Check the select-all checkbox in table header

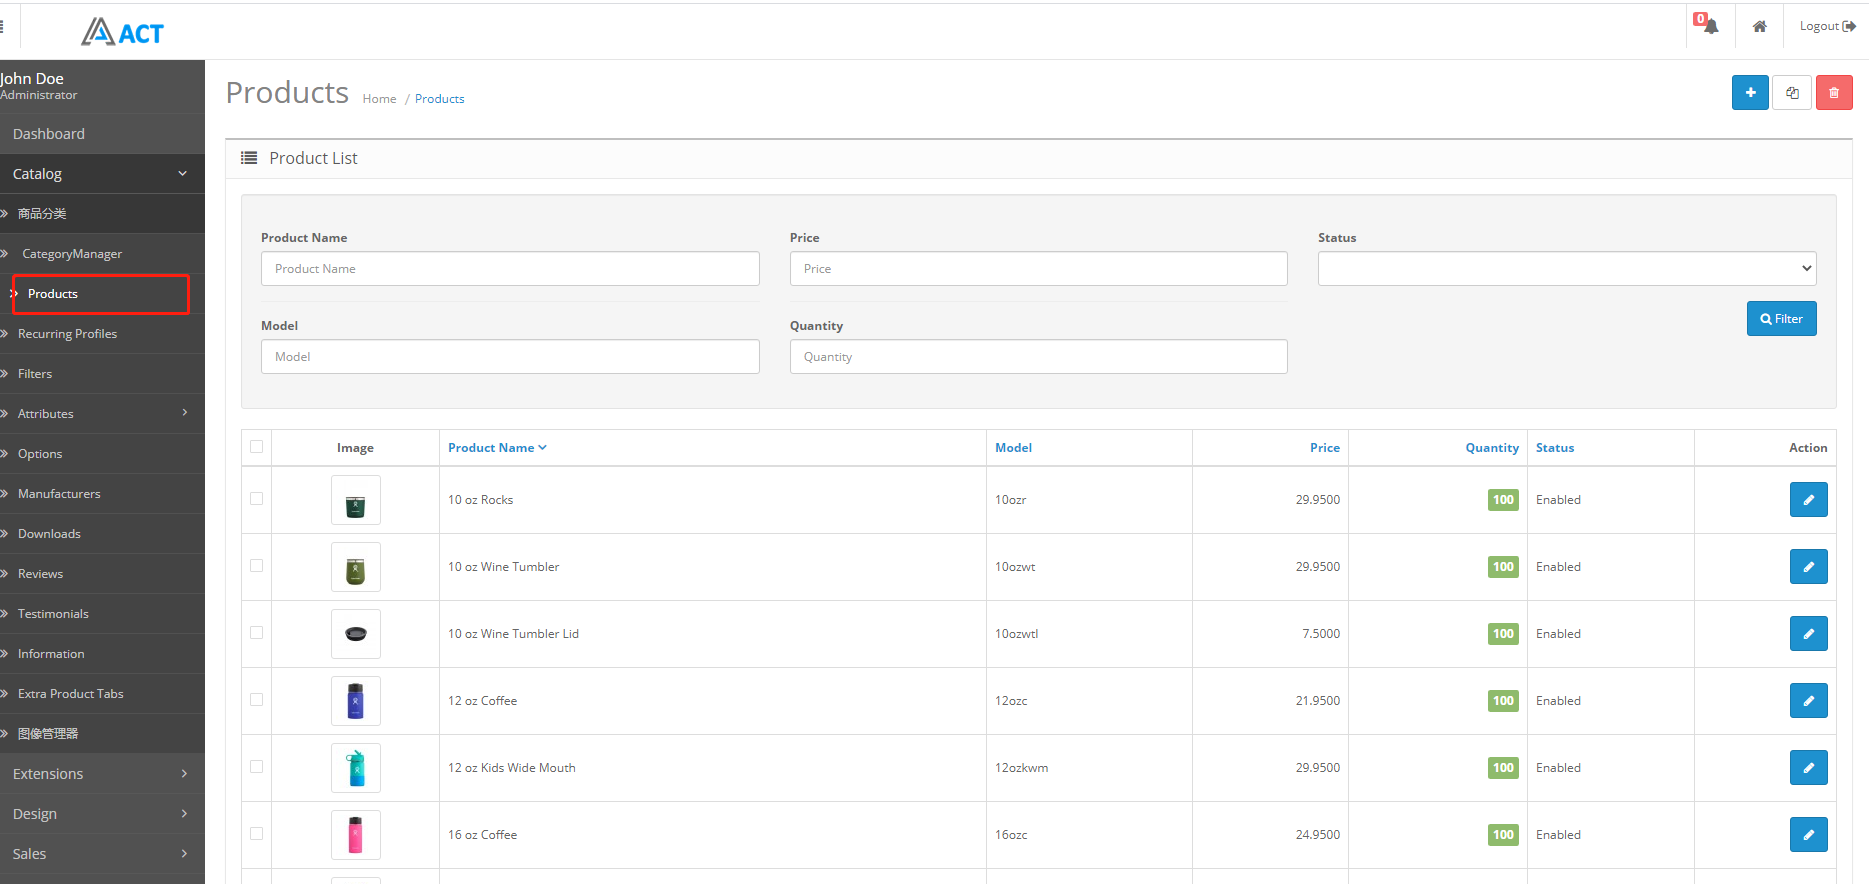pos(257,447)
